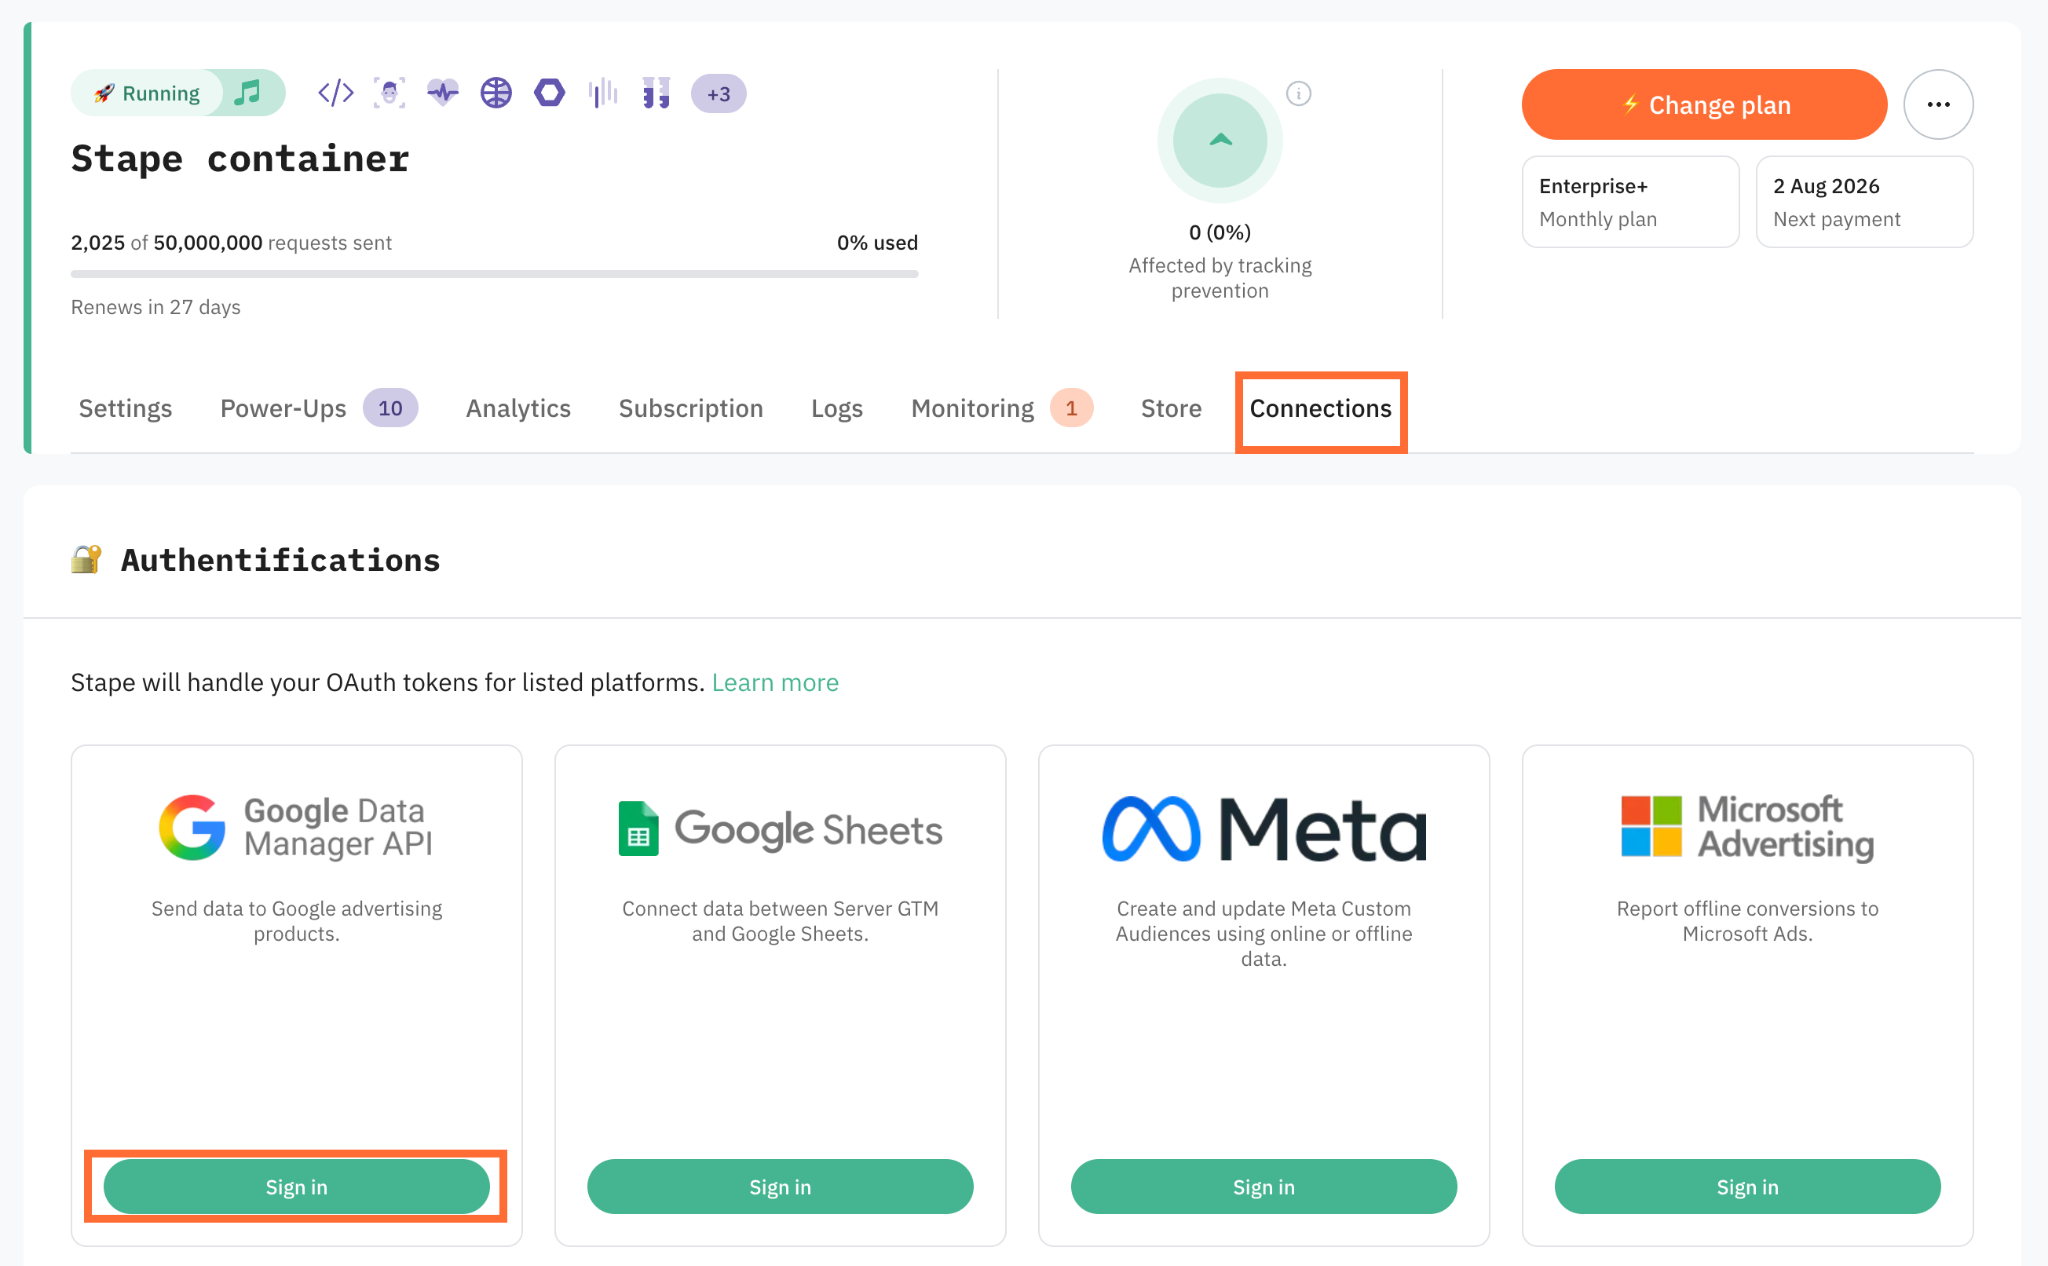Click the music note icon
2048x1266 pixels.
(247, 93)
